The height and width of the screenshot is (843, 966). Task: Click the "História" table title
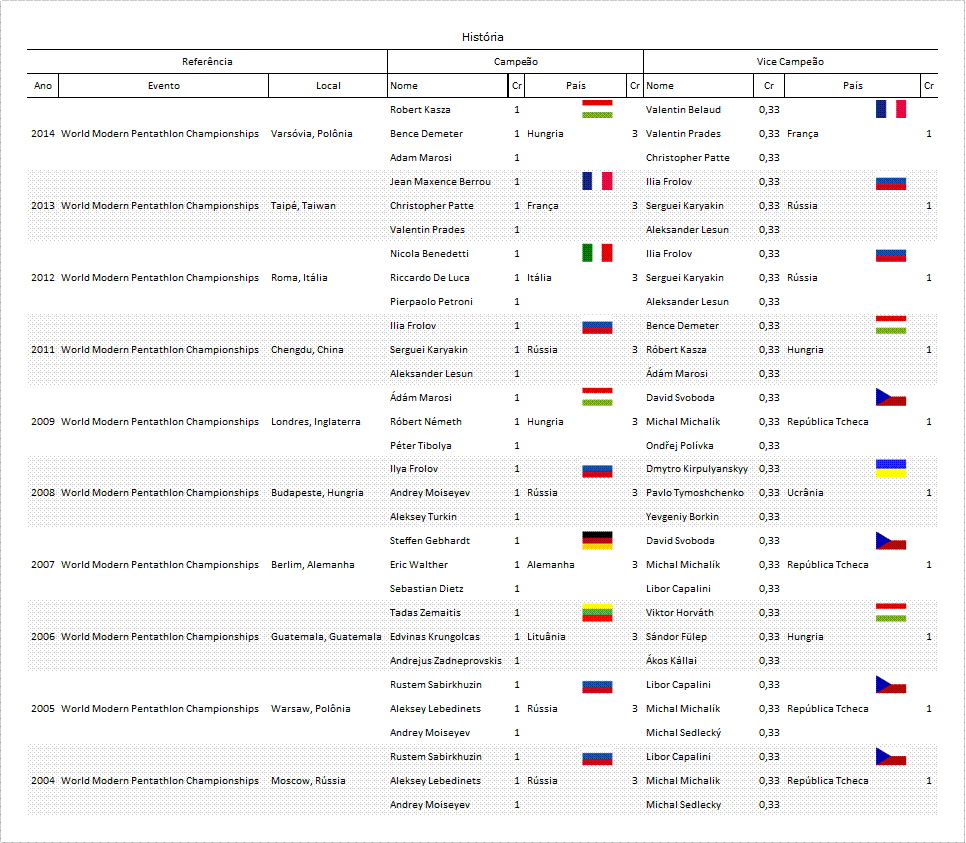tap(482, 37)
